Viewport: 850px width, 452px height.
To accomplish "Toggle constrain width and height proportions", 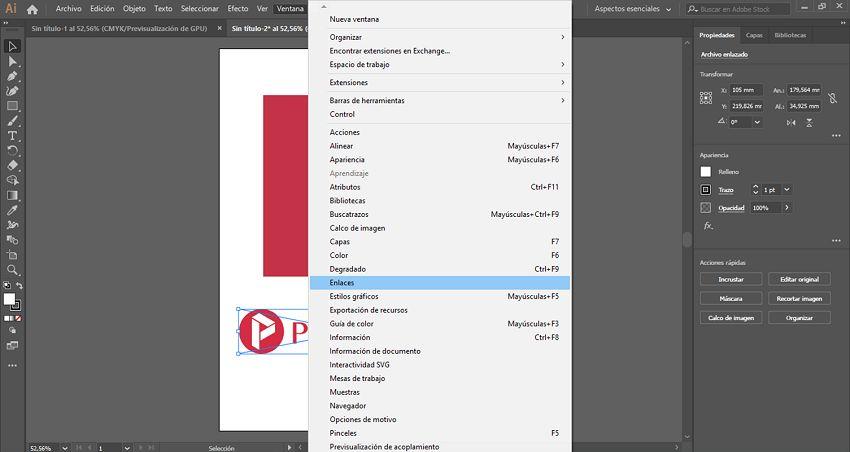I will pos(832,98).
